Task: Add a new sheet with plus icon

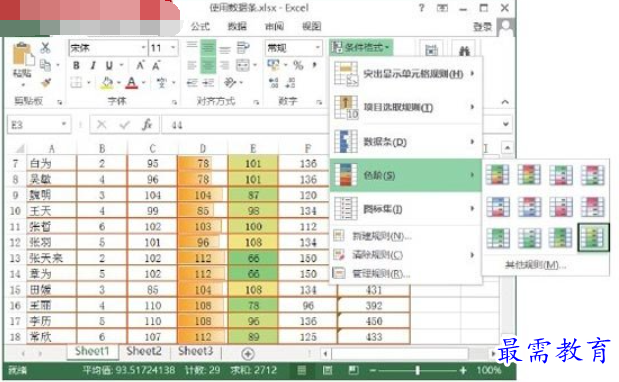Action: point(248,354)
